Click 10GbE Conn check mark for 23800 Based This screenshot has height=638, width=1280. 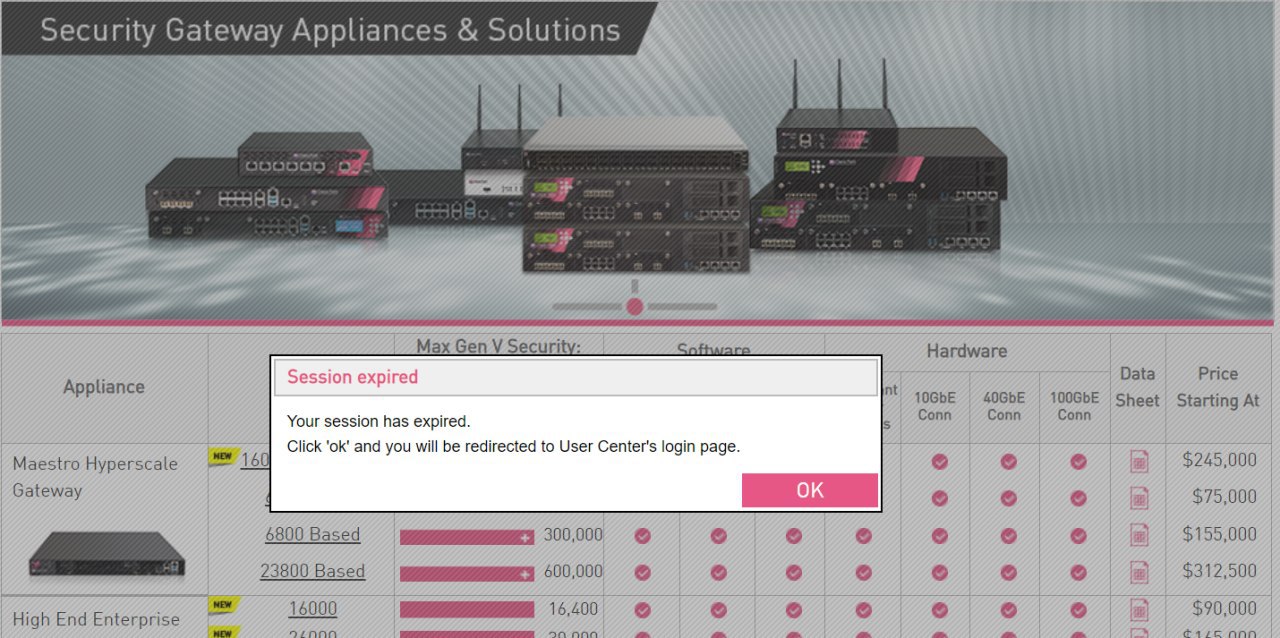tap(939, 573)
